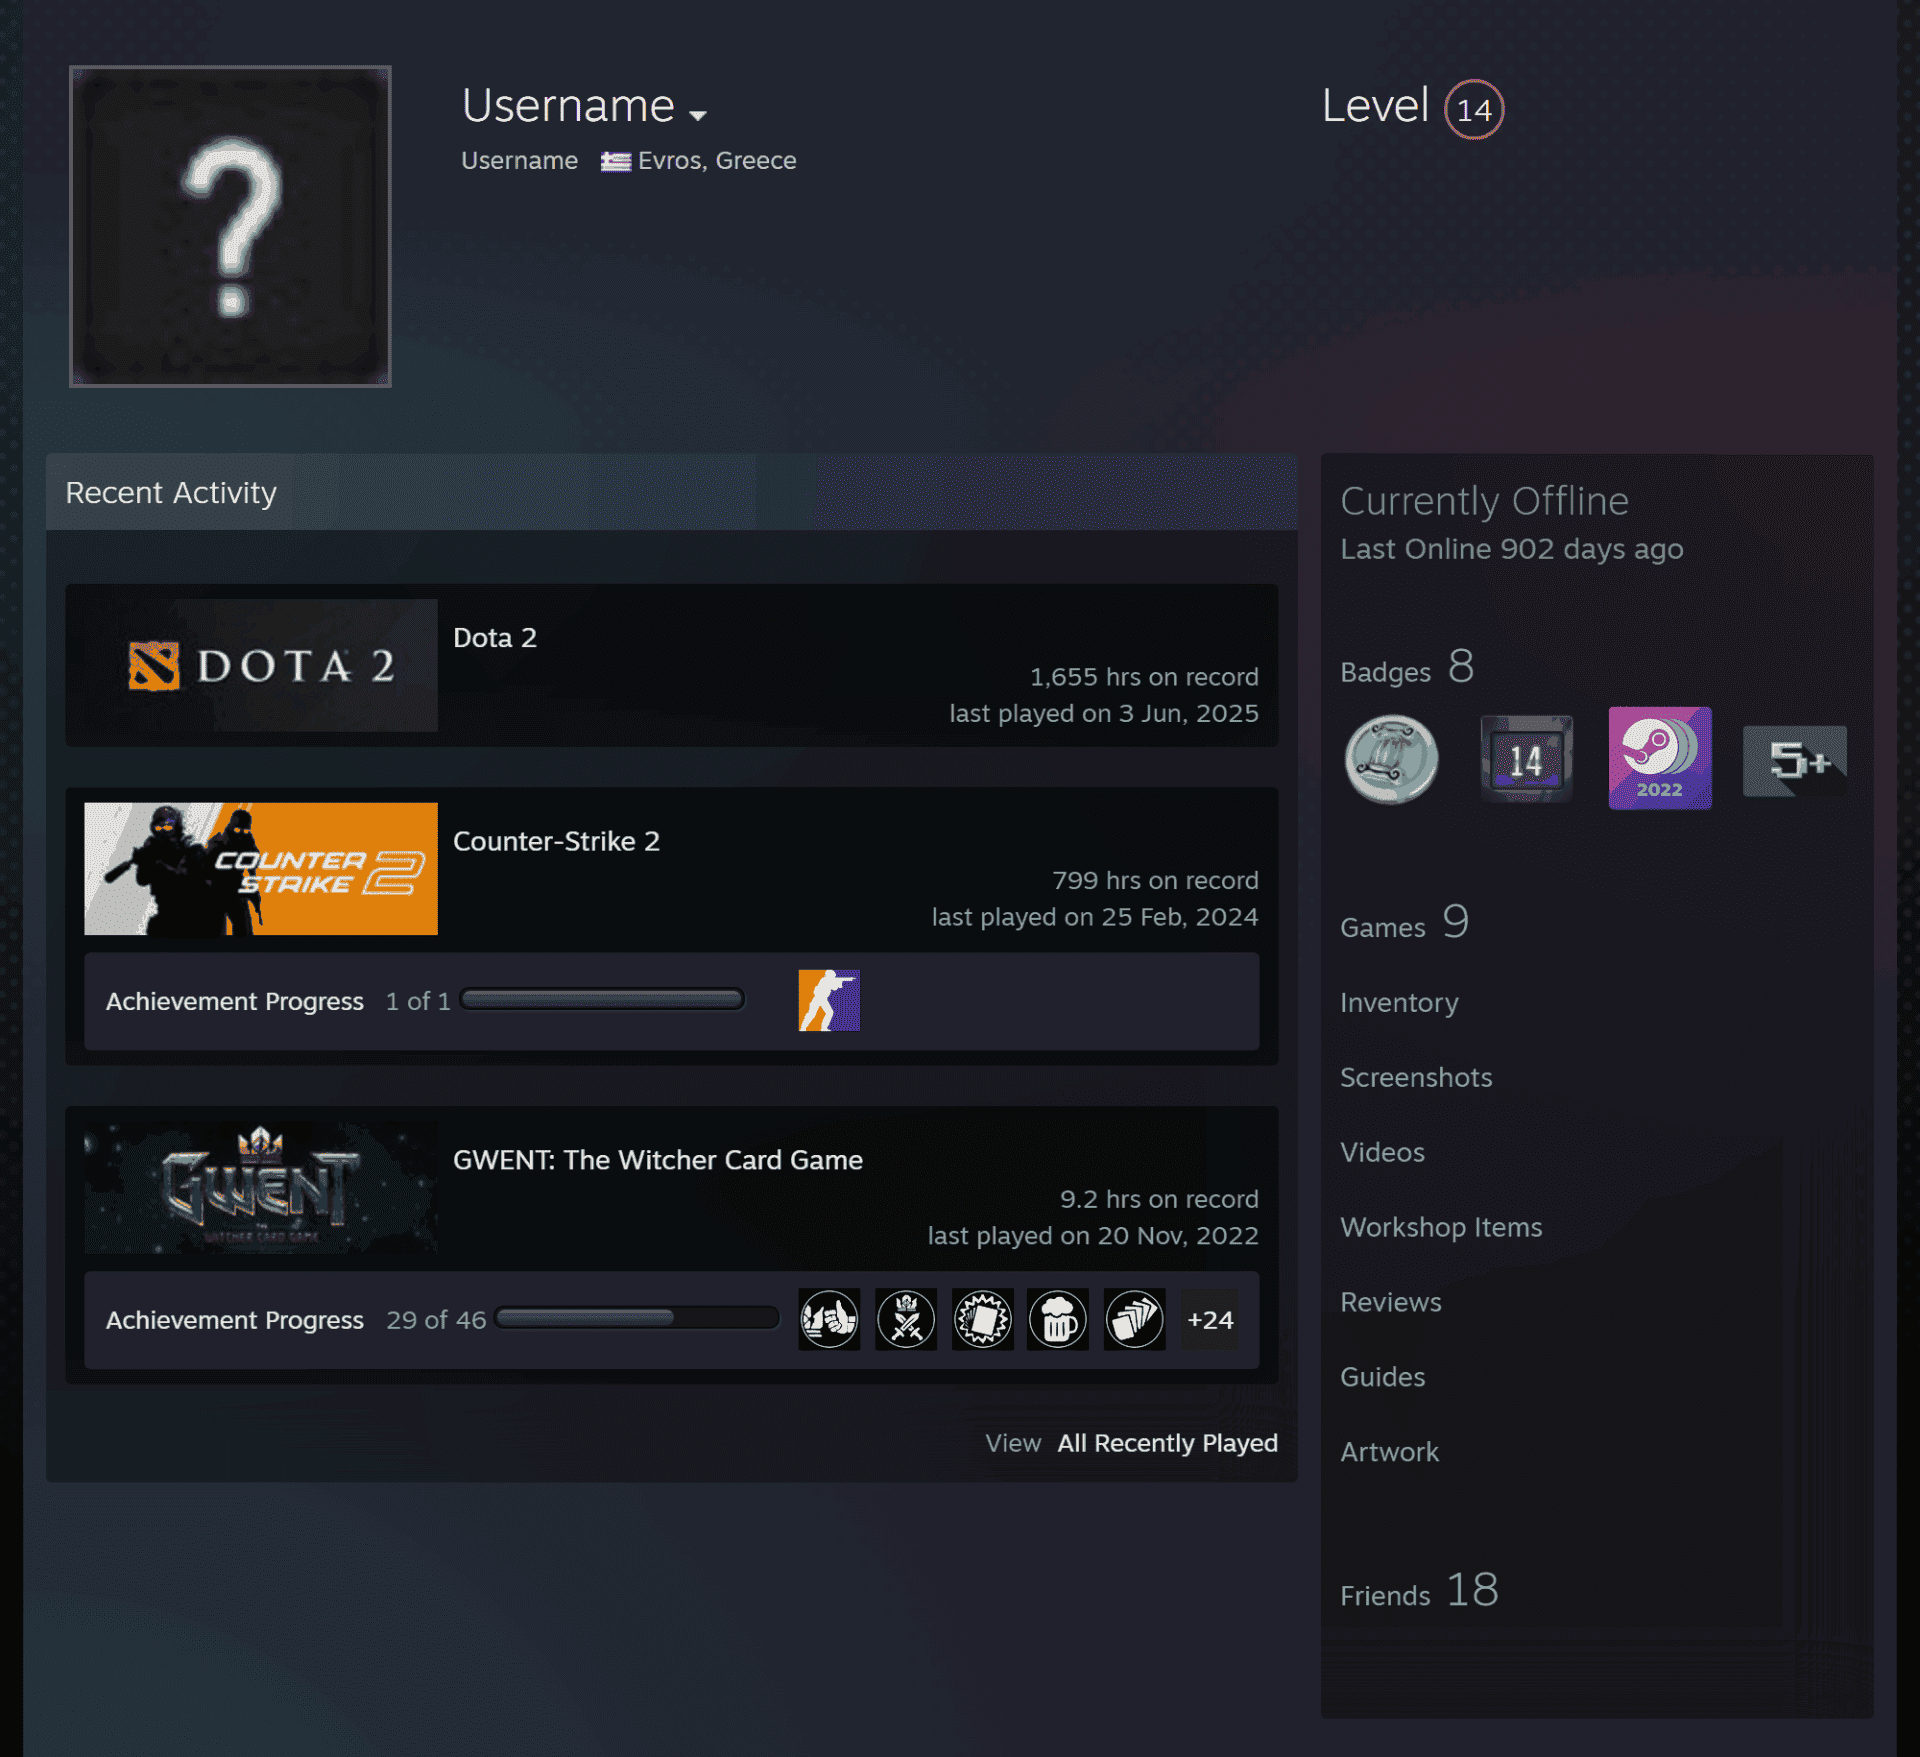The height and width of the screenshot is (1757, 1920).
Task: Open the Friends 18 link
Action: coord(1419,1591)
